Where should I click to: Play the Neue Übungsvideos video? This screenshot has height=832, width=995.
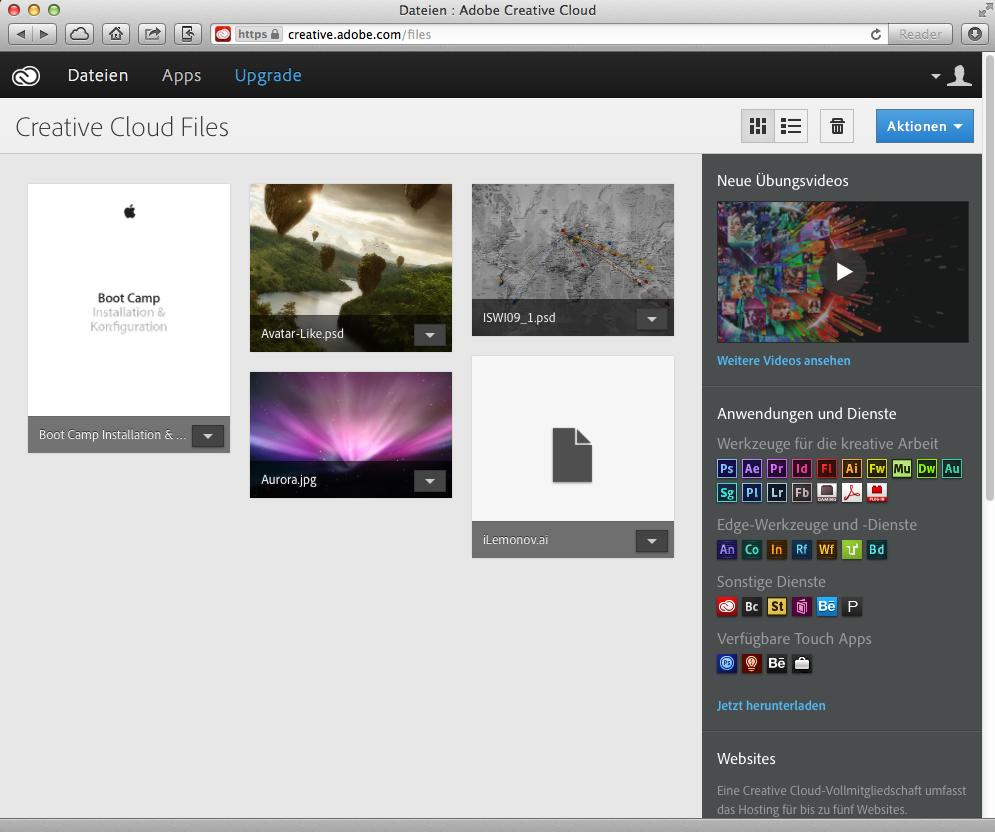843,272
